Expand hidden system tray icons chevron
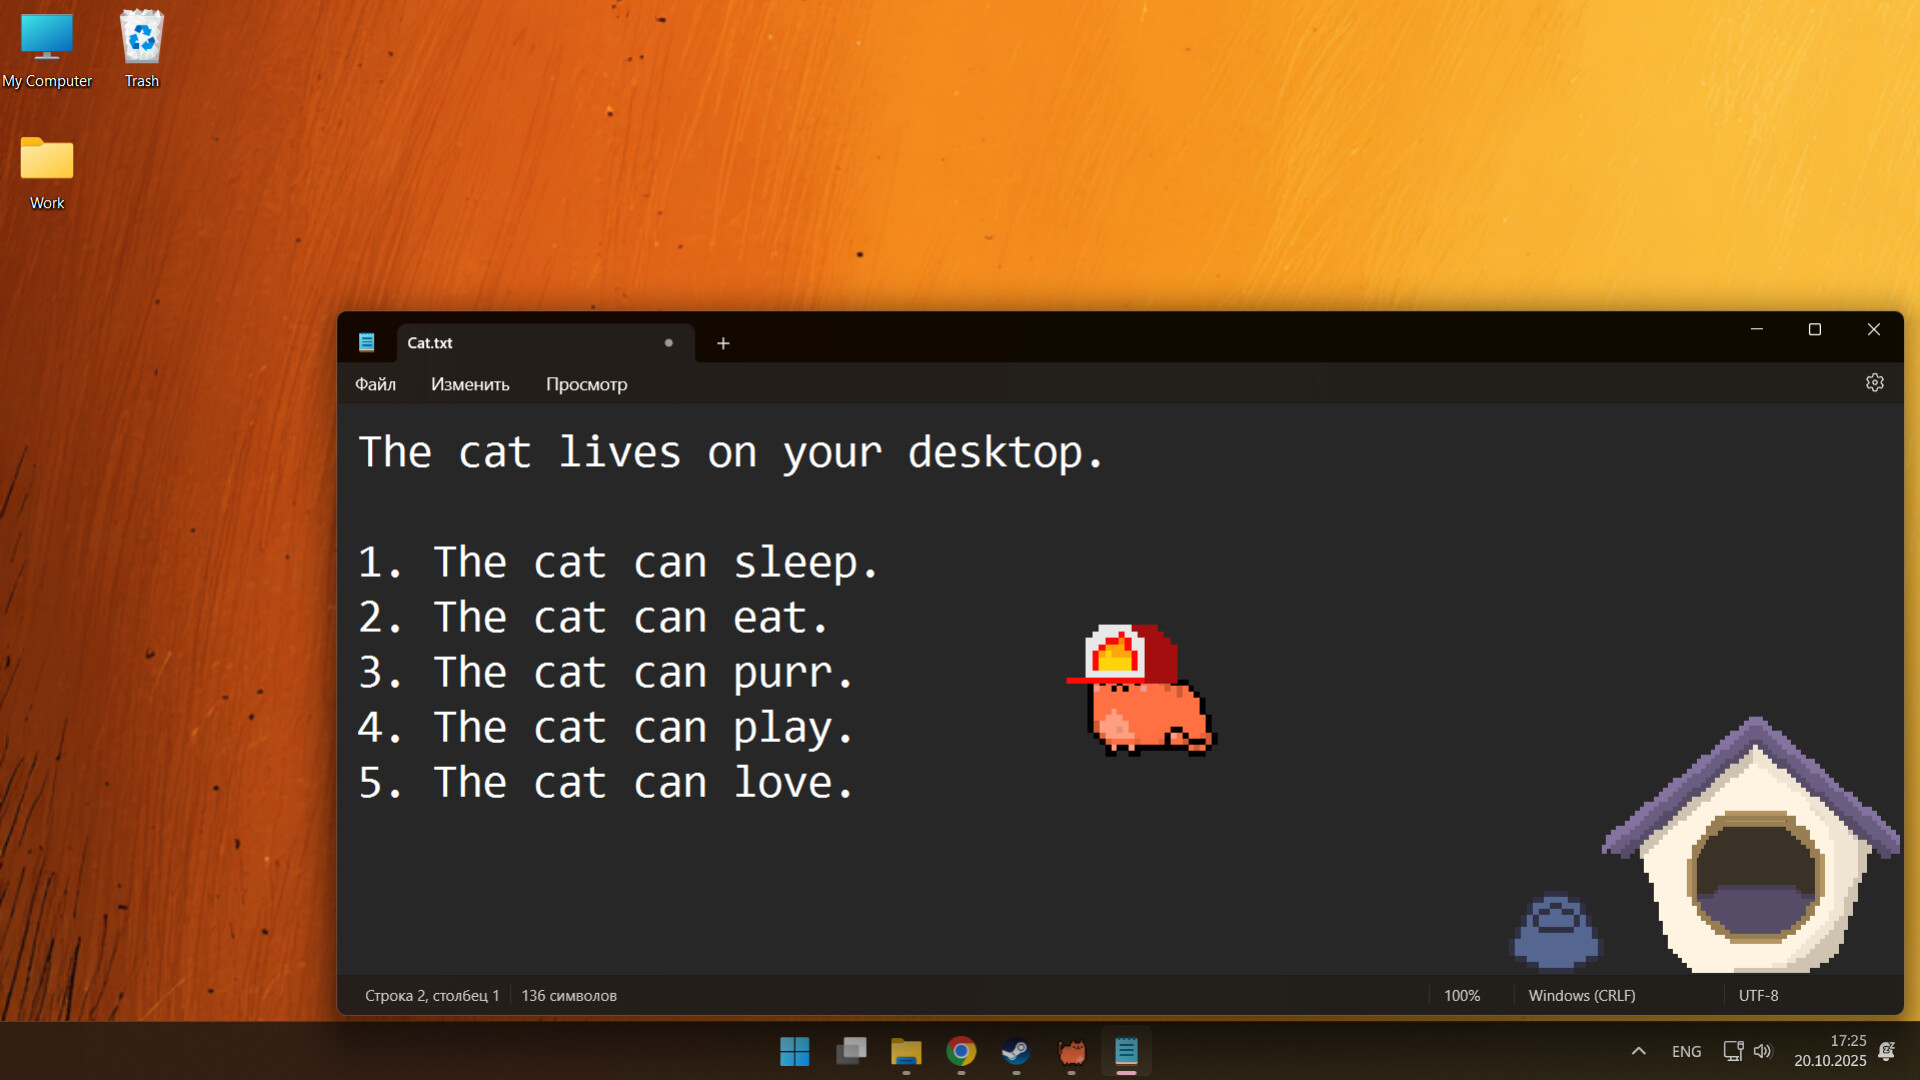 coord(1638,1051)
